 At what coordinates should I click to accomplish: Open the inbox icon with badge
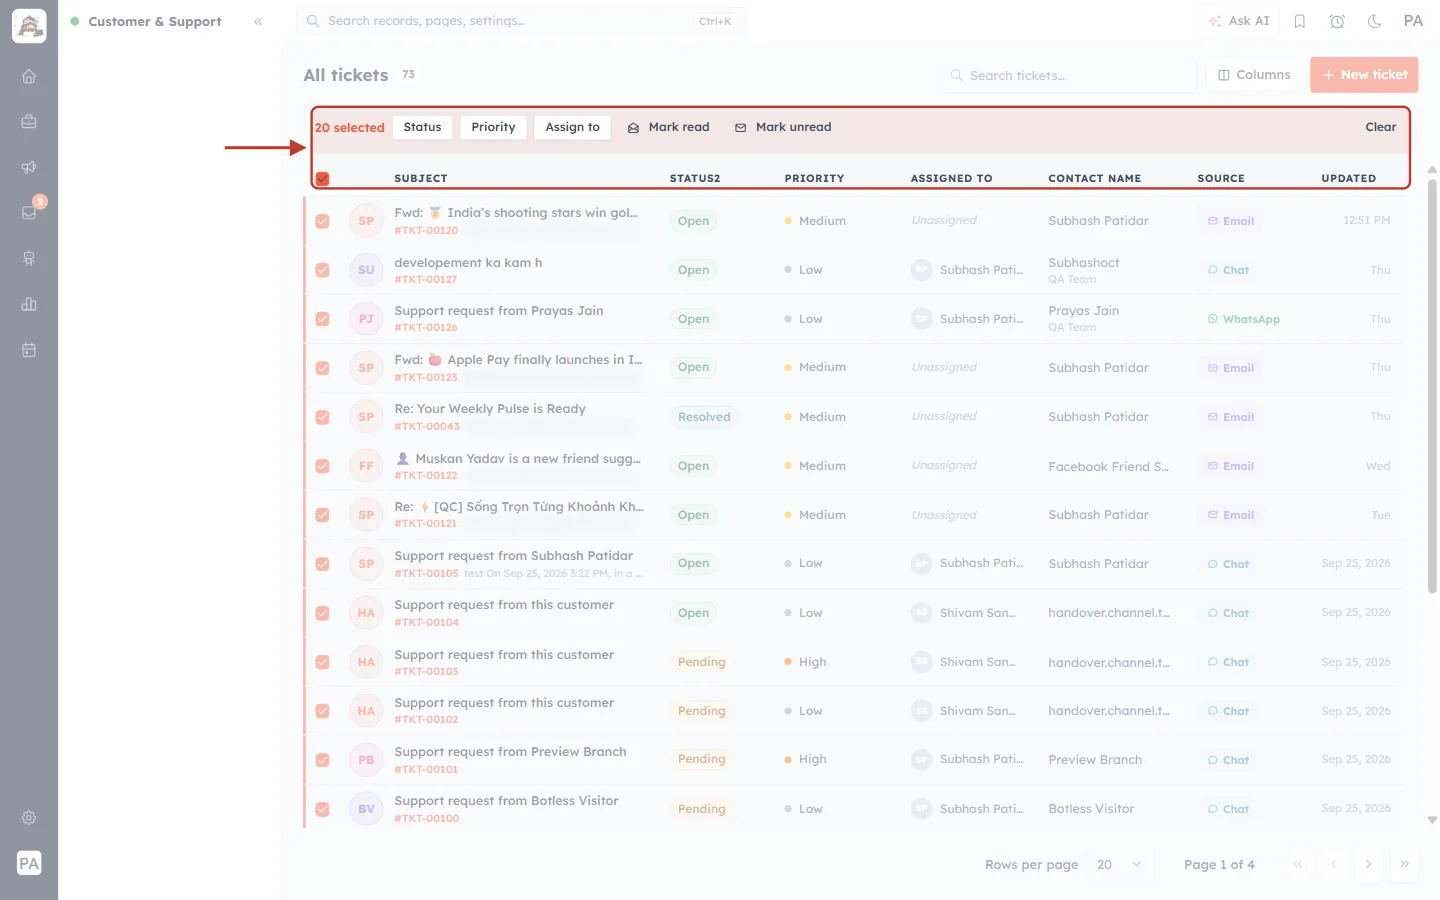pyautogui.click(x=29, y=212)
